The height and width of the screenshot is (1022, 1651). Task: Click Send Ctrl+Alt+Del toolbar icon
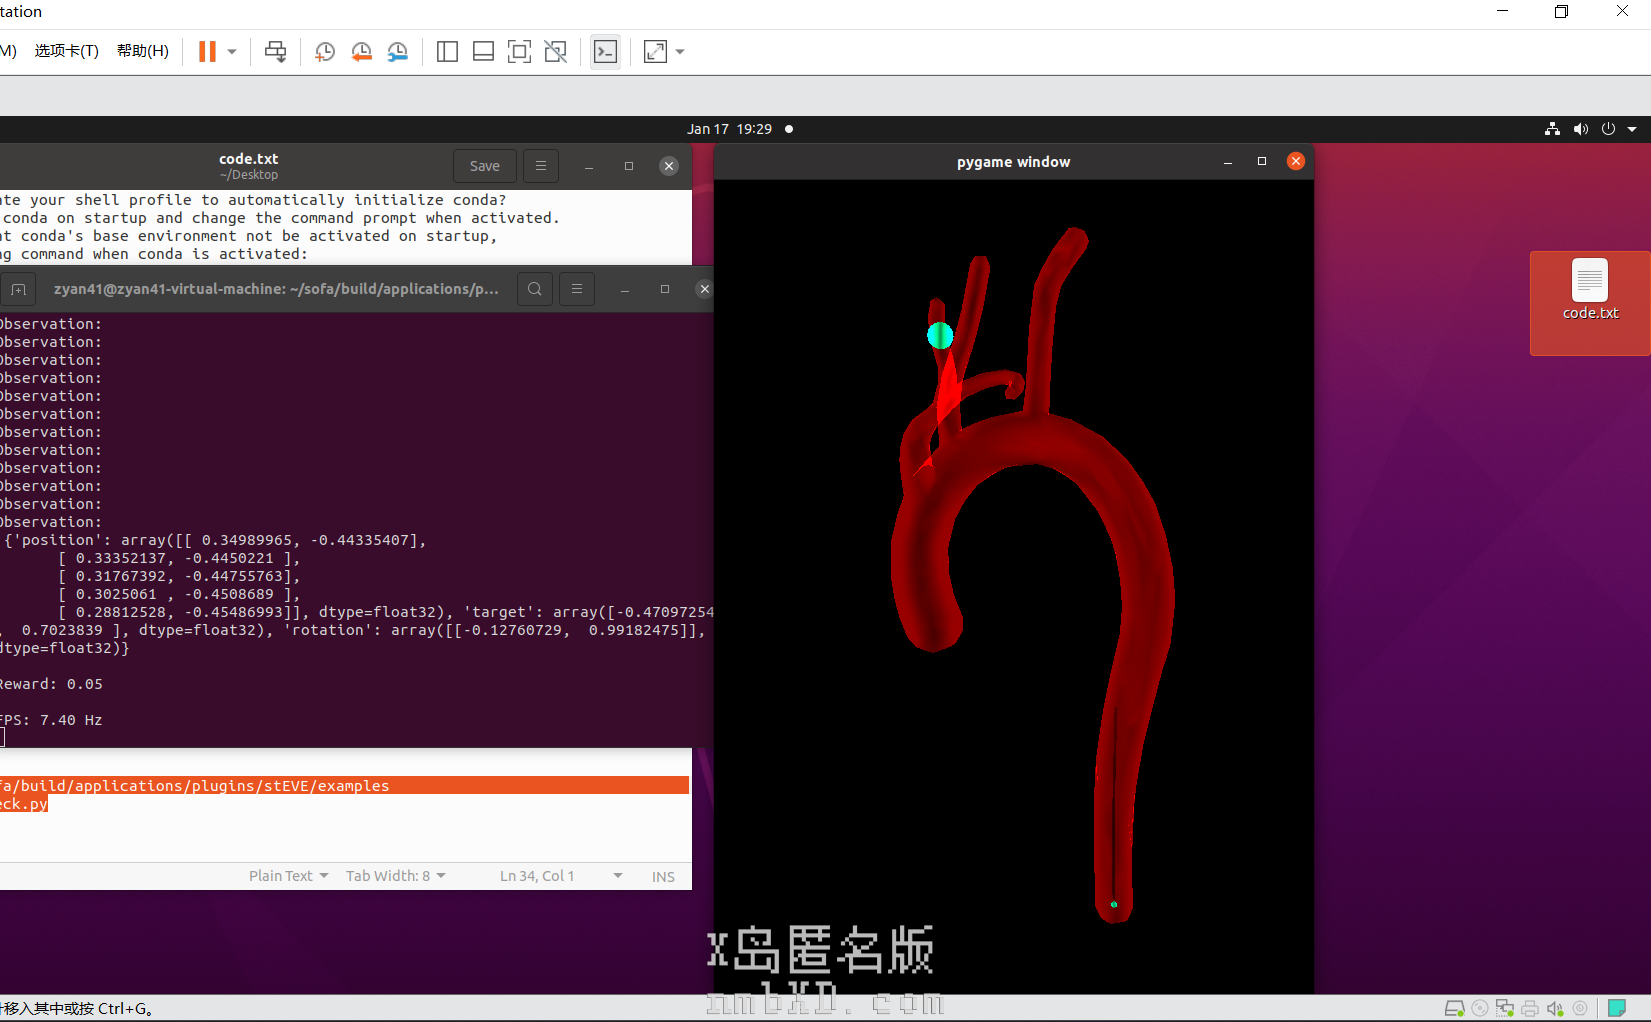pyautogui.click(x=275, y=52)
